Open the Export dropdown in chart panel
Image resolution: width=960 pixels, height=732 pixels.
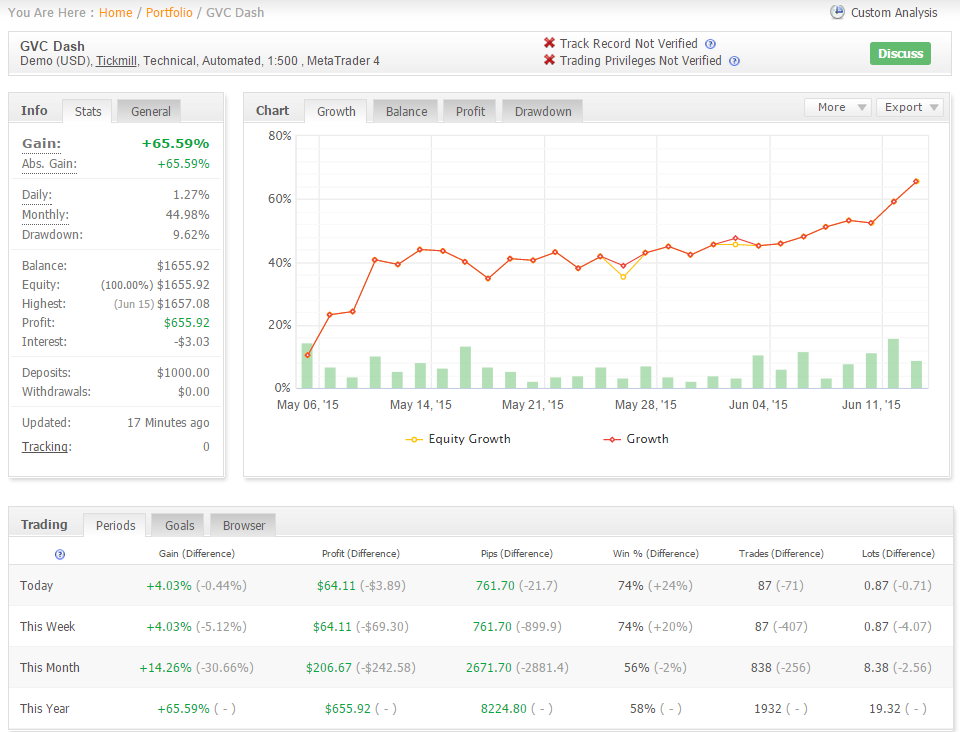(910, 107)
